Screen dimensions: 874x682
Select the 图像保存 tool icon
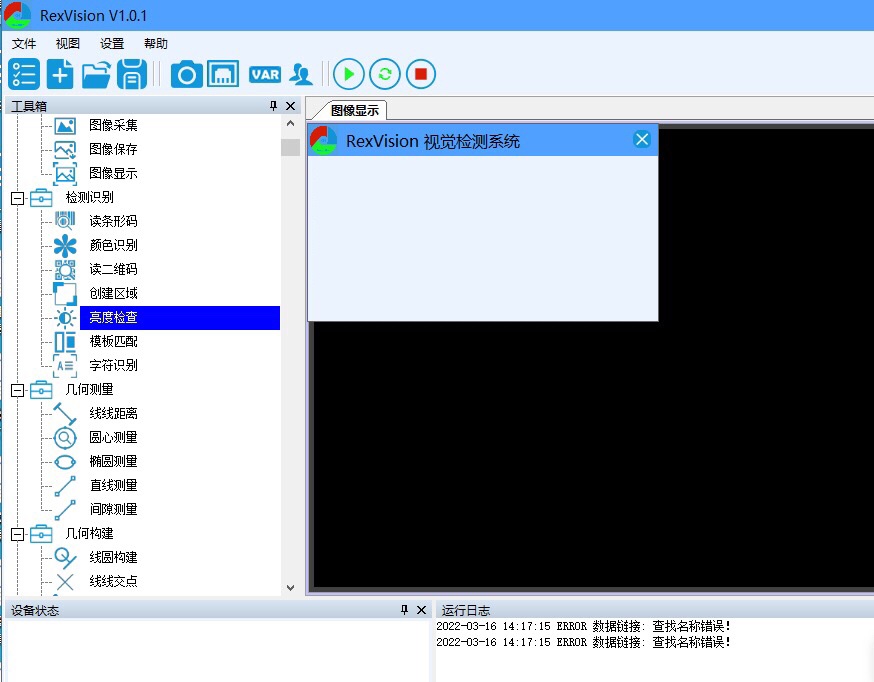(x=65, y=149)
